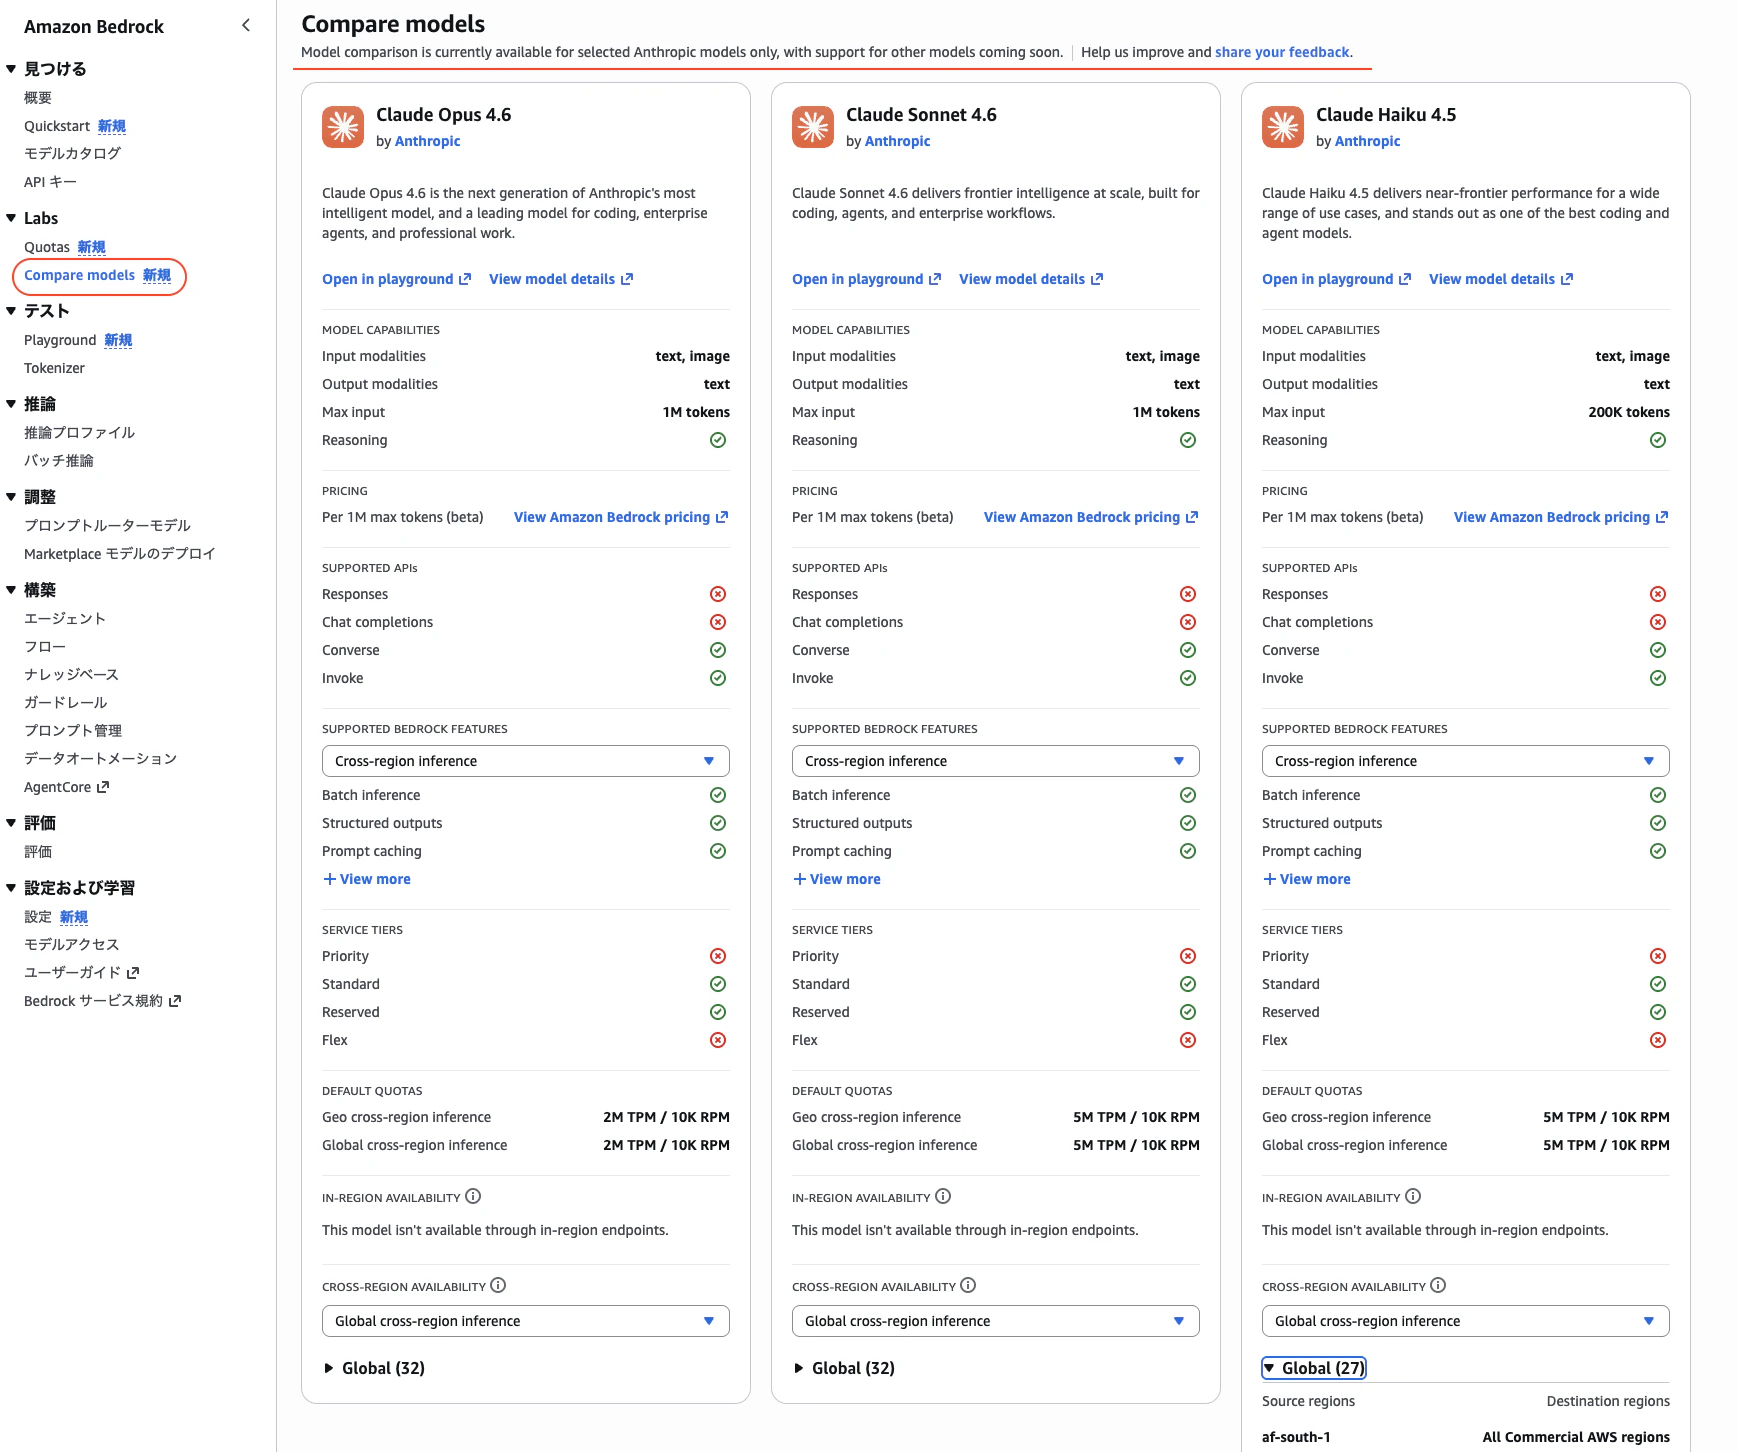Open the Anthropic link under Claude Opus 4.6
Image resolution: width=1738 pixels, height=1452 pixels.
coord(427,141)
